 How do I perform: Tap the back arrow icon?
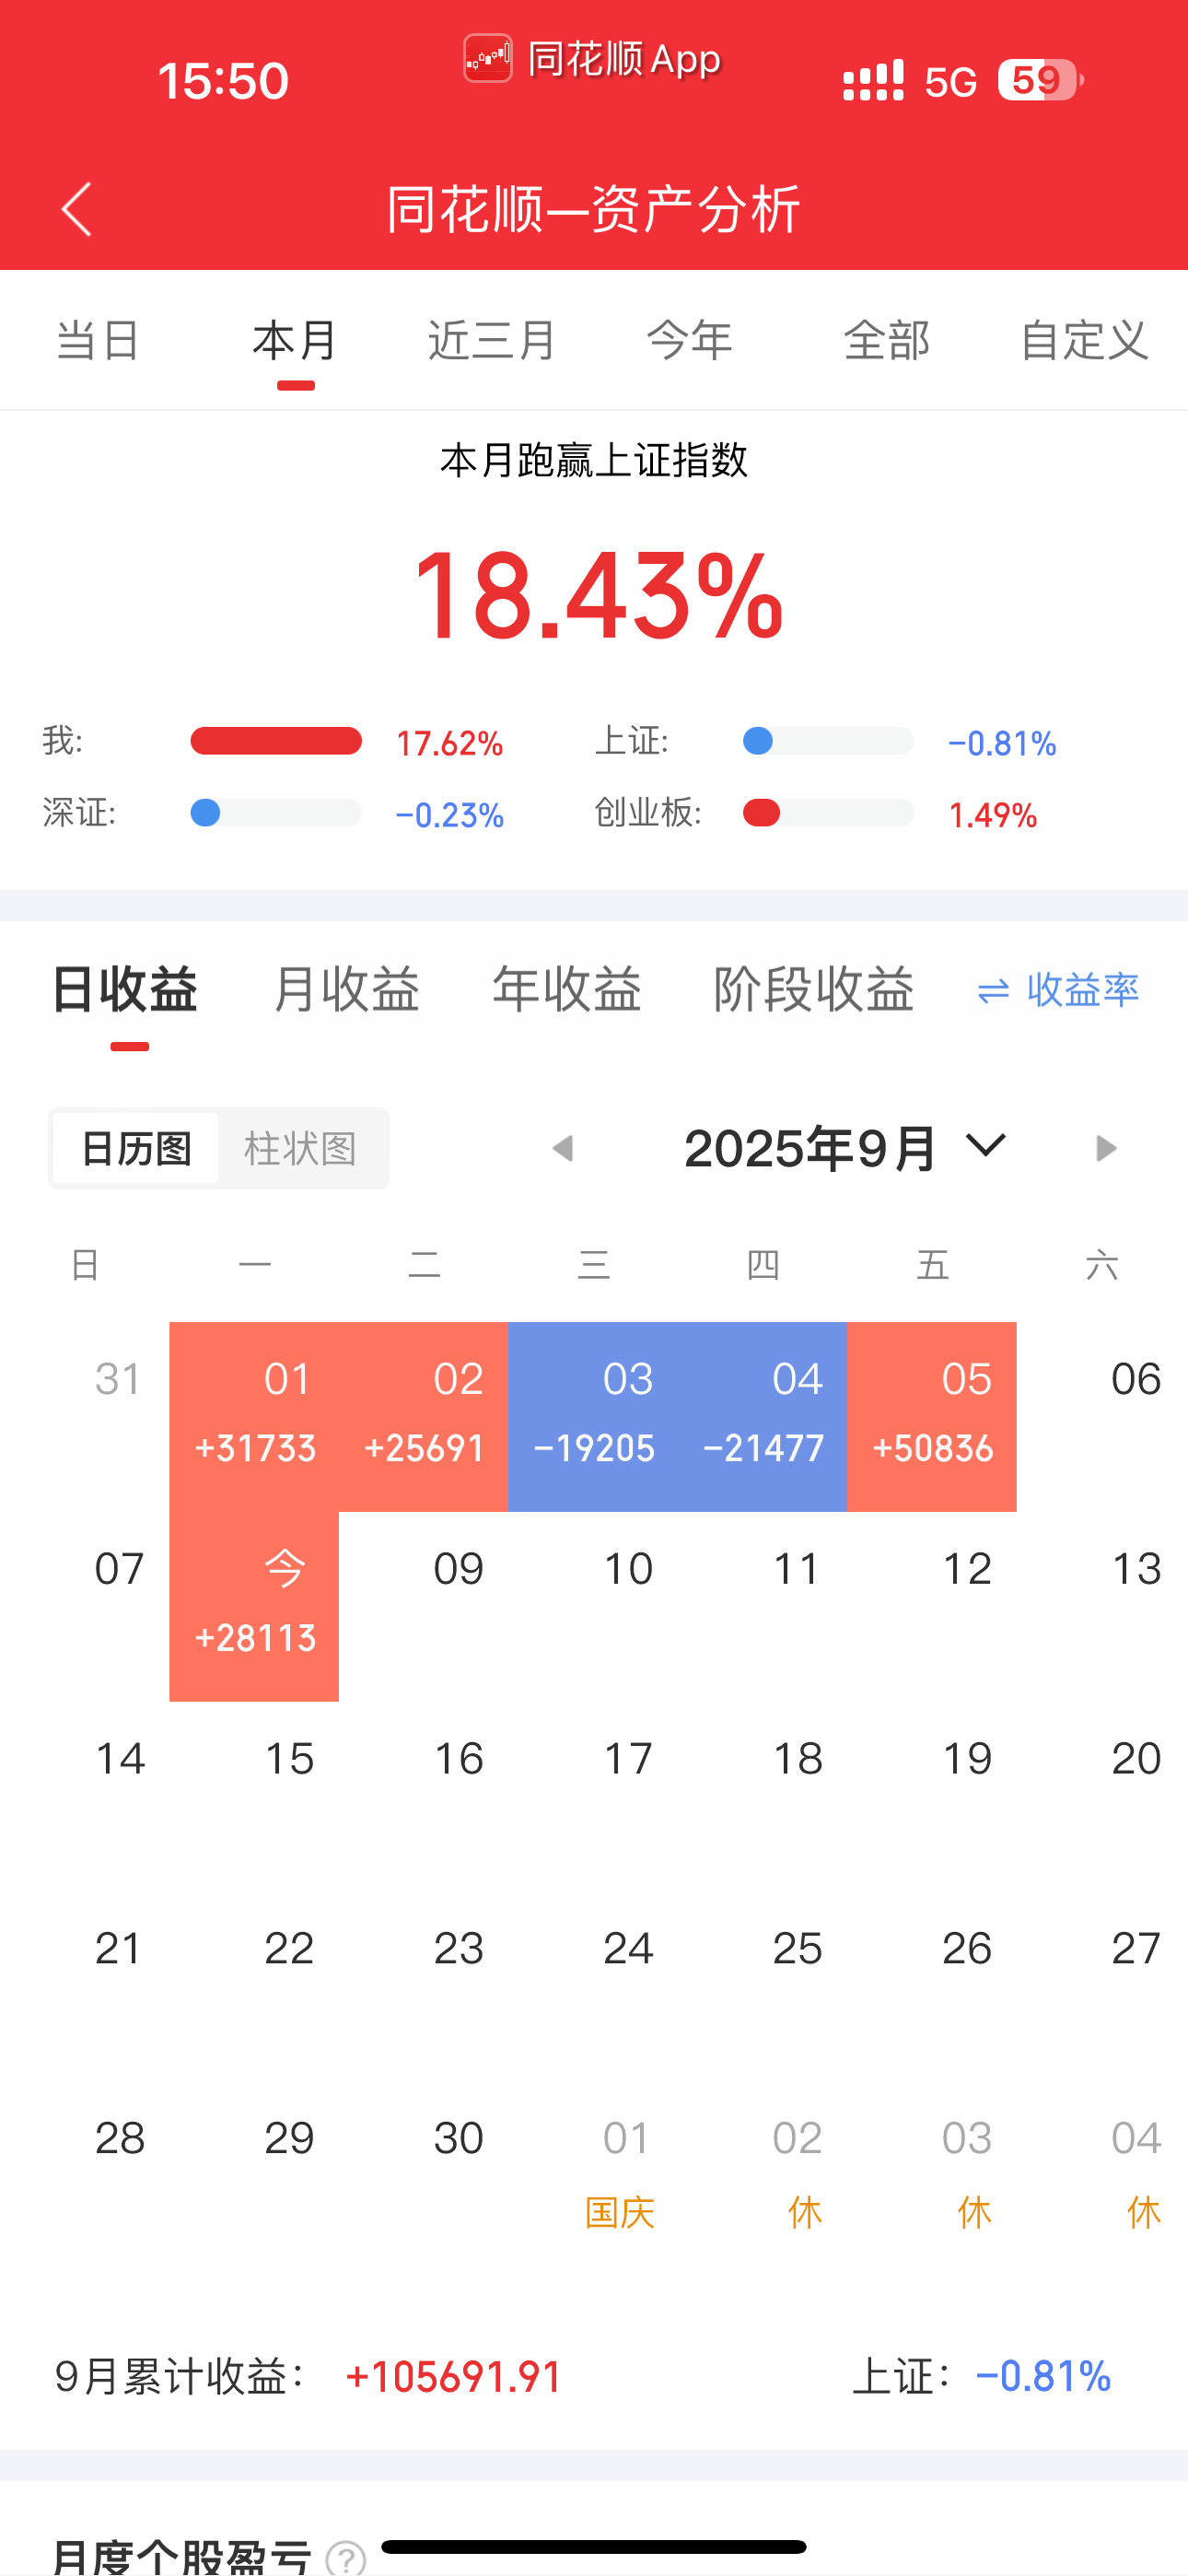pos(77,209)
